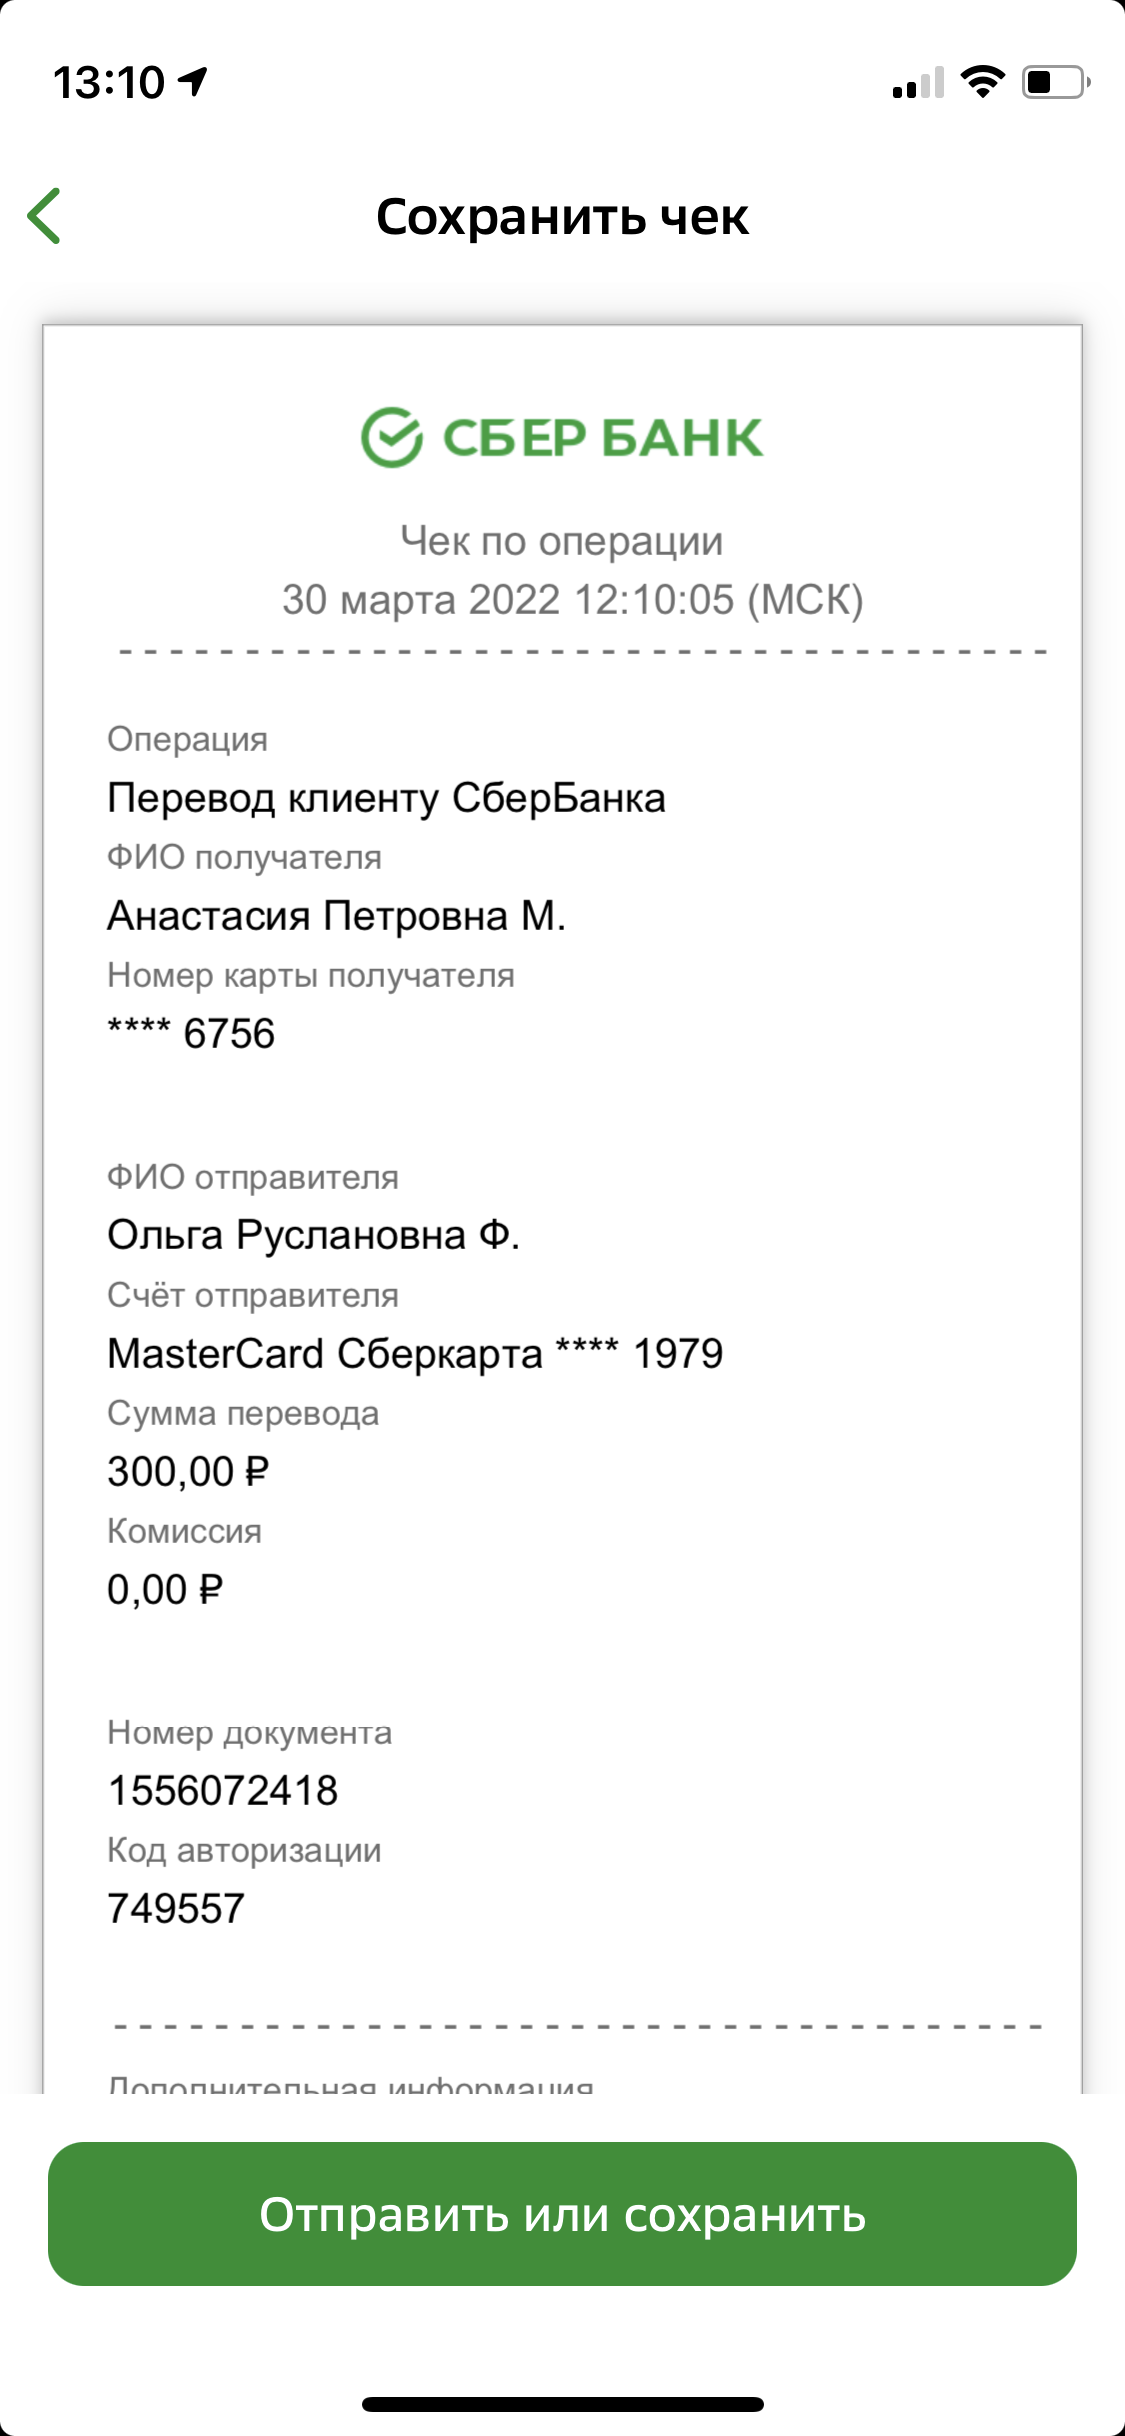This screenshot has width=1125, height=2436.
Task: Tap the СБЕР БАНК logo text
Action: click(602, 438)
